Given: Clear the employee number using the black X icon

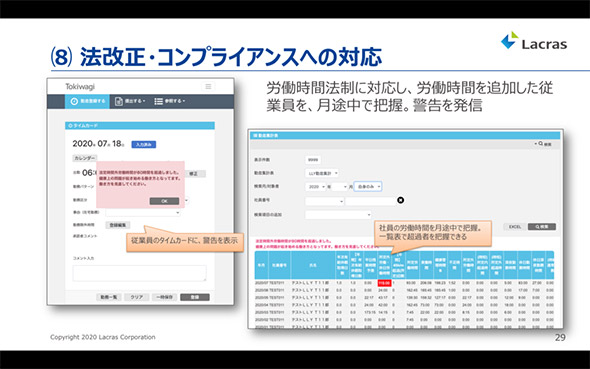Looking at the screenshot, I should (x=401, y=200).
